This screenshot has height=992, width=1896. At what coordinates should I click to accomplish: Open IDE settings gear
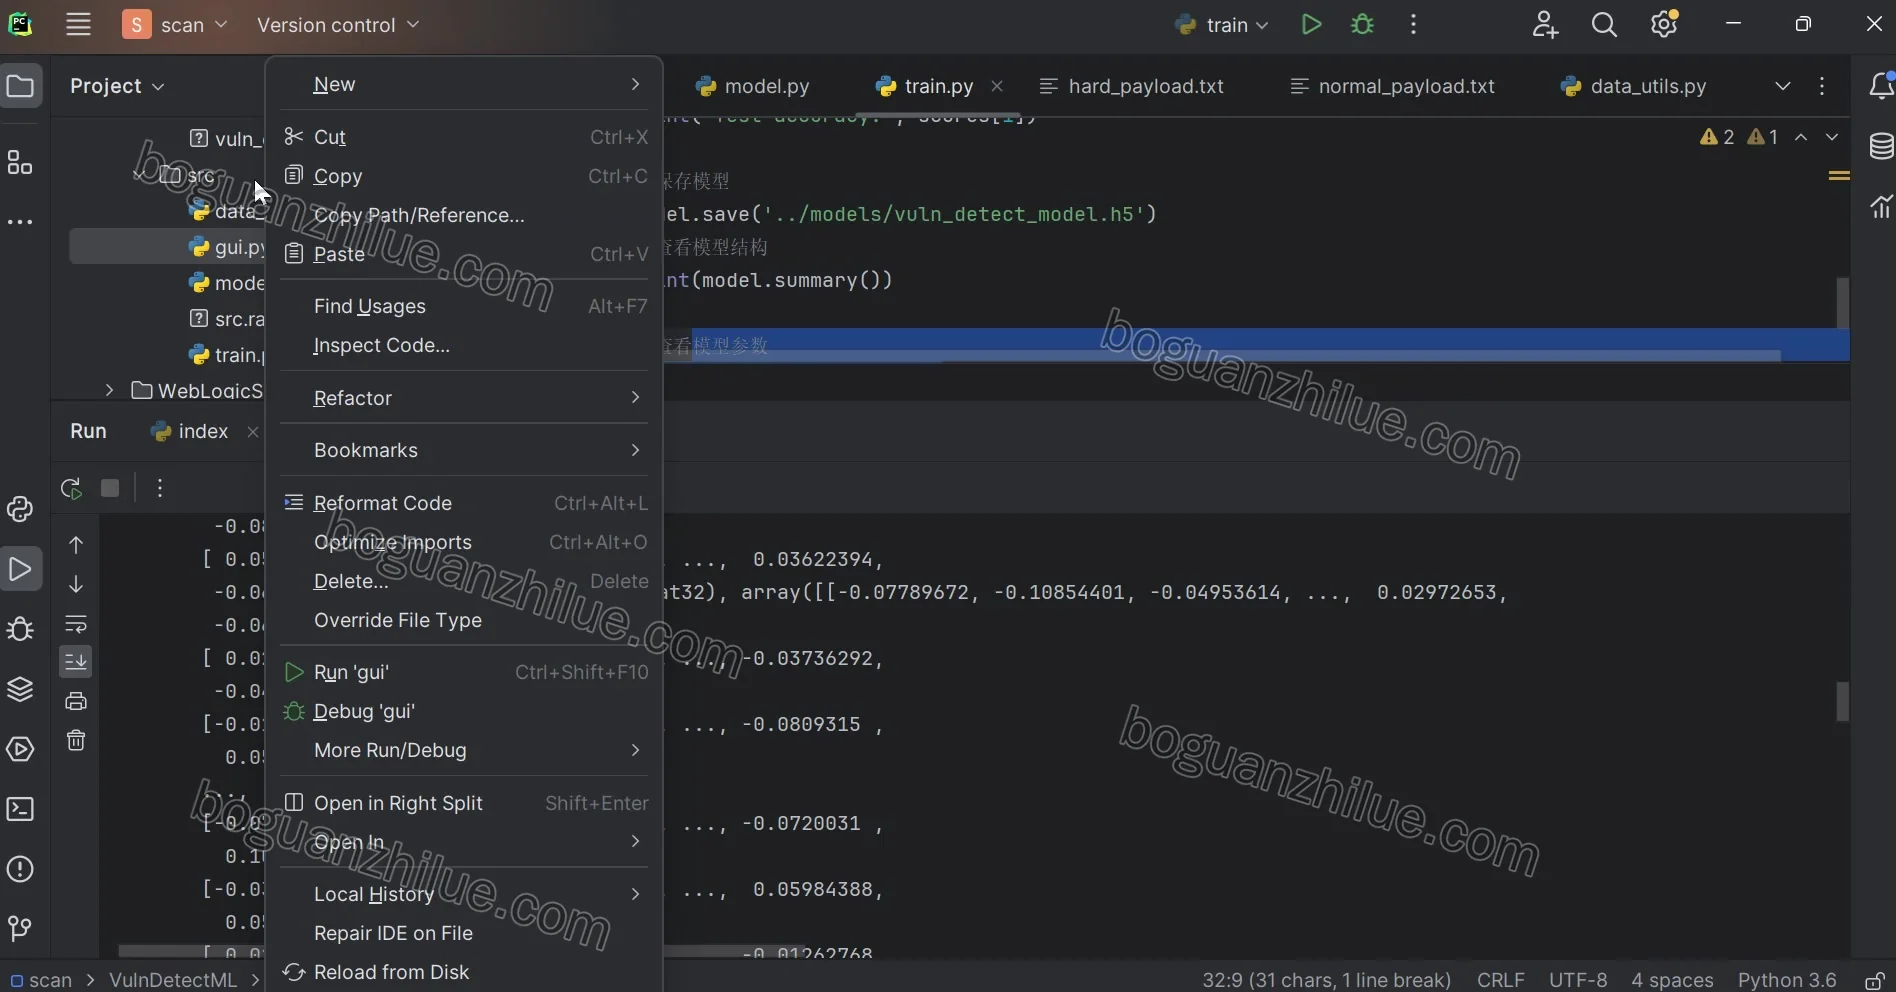(1664, 25)
